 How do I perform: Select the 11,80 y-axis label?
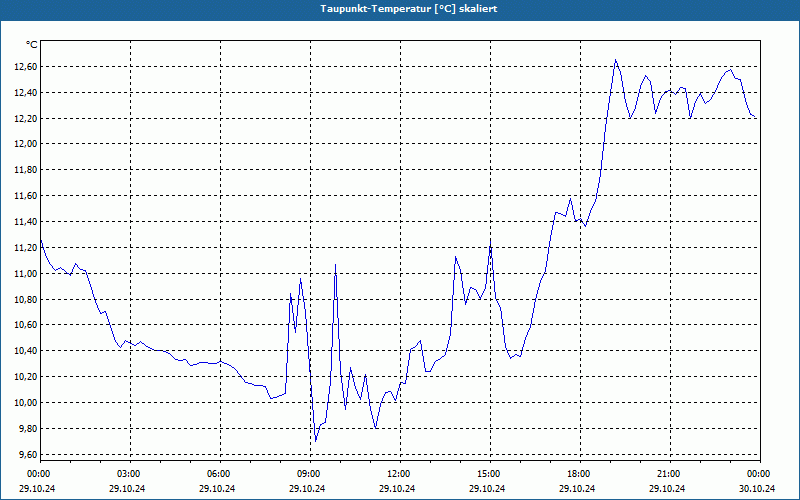tap(26, 170)
